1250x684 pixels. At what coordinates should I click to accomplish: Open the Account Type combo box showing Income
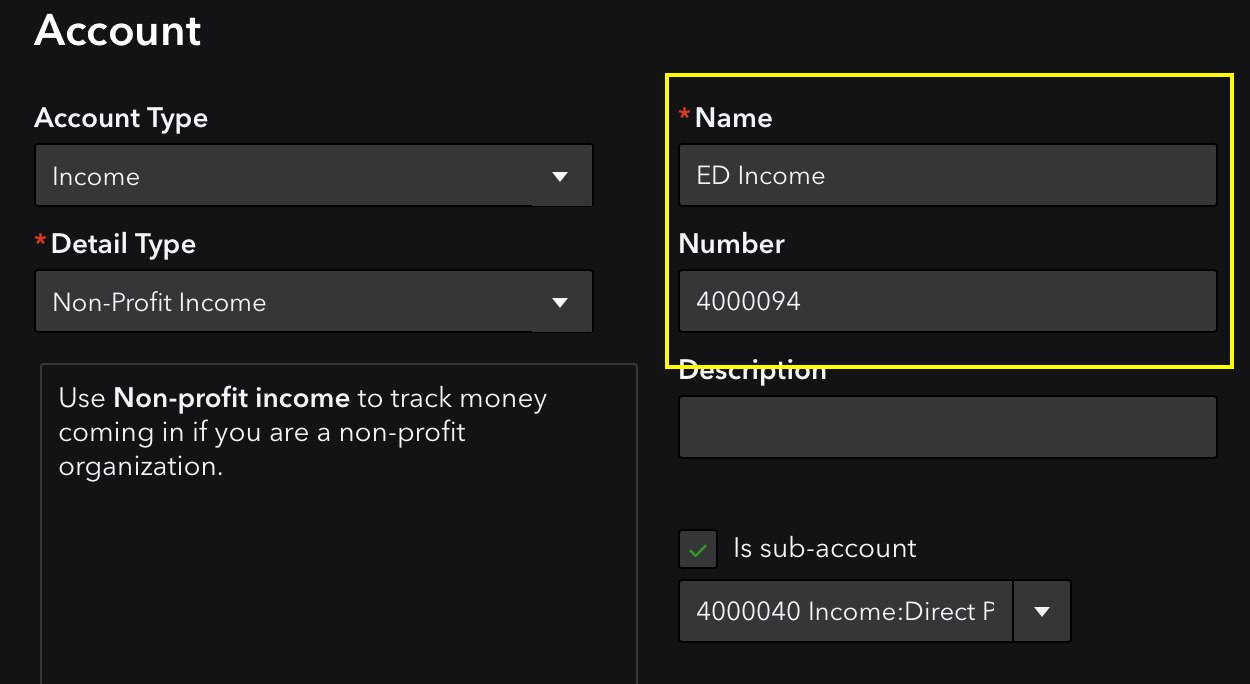click(x=314, y=174)
